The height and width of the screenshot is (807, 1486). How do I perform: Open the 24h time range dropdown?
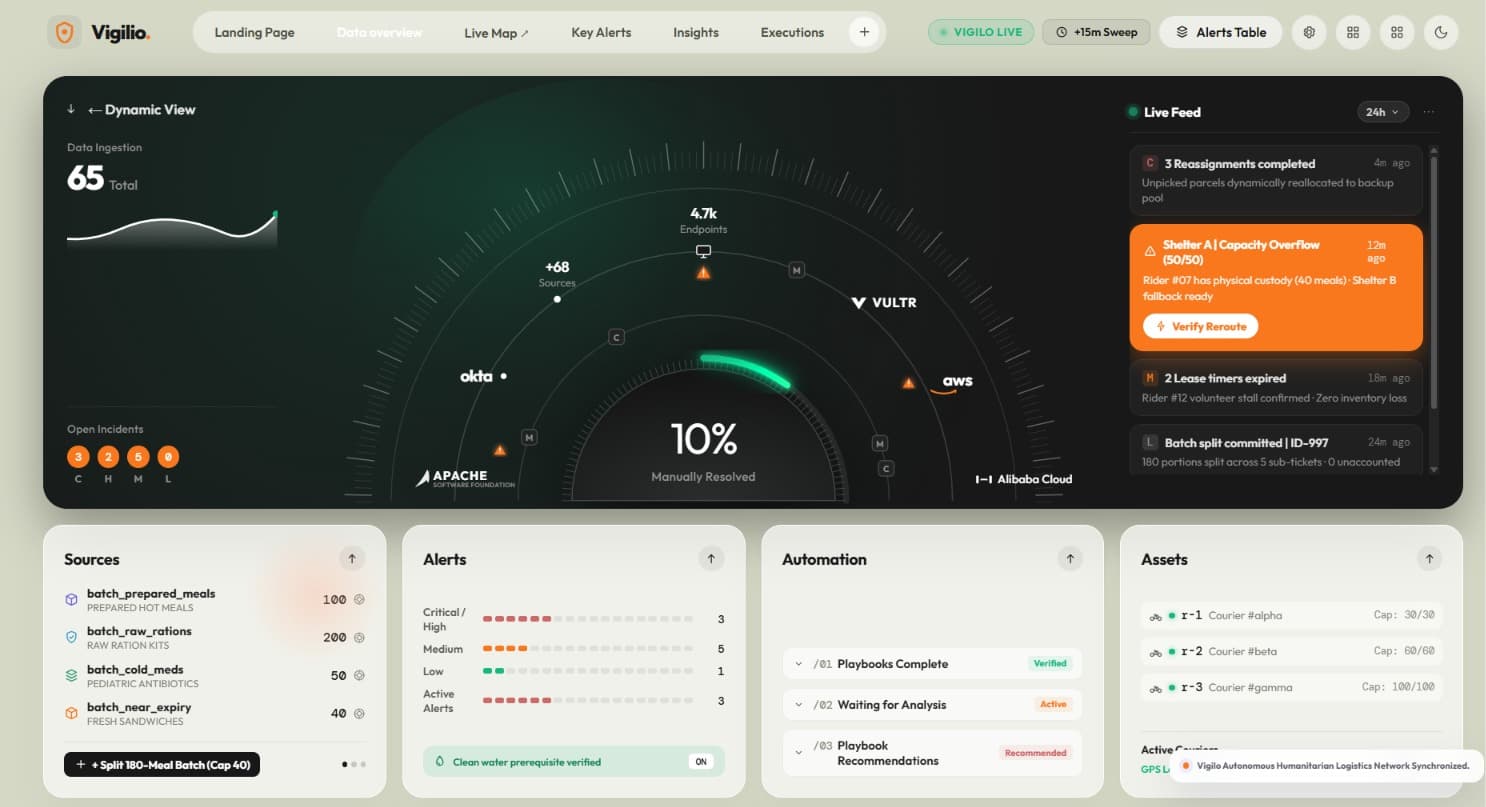point(1383,112)
